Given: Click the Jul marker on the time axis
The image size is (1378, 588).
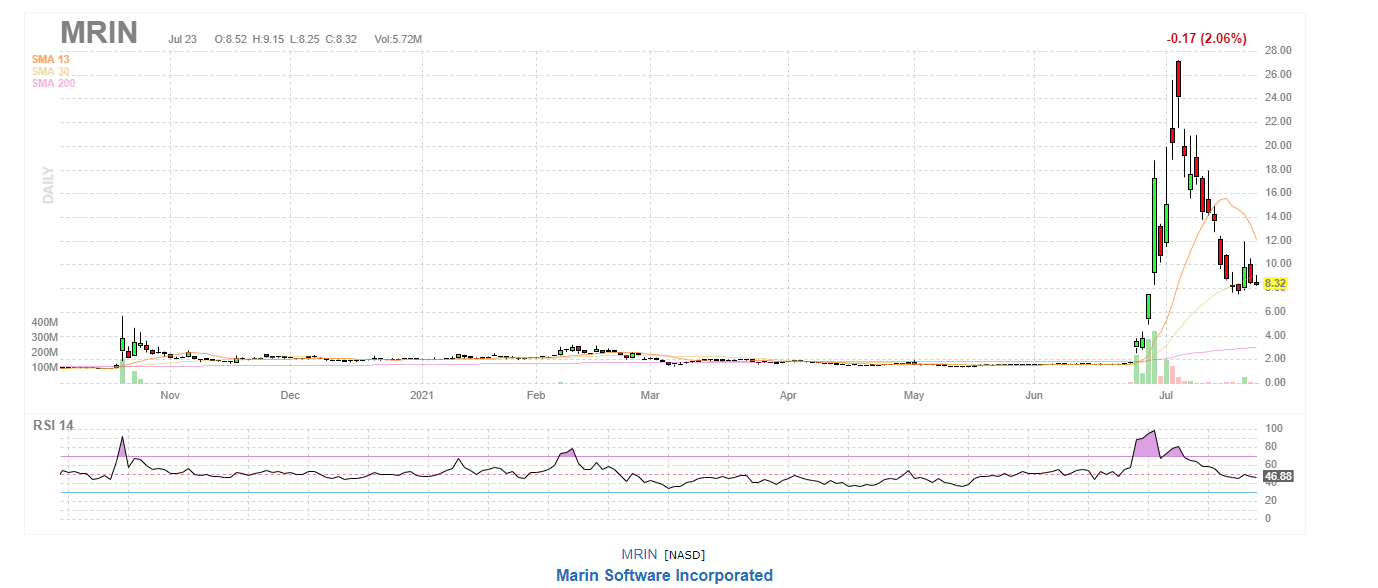Looking at the screenshot, I should [1166, 396].
